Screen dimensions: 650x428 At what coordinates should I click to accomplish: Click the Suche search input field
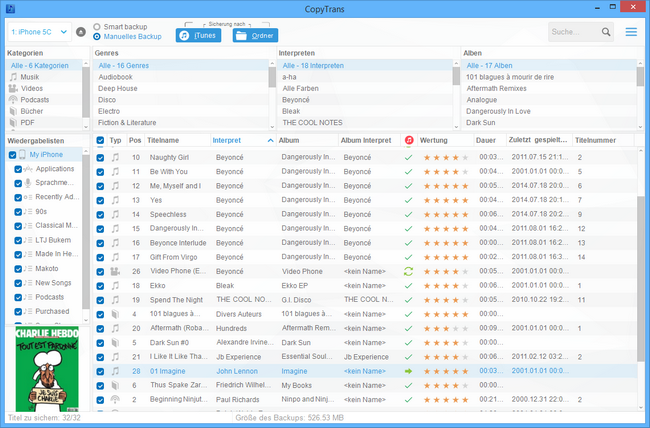click(575, 32)
